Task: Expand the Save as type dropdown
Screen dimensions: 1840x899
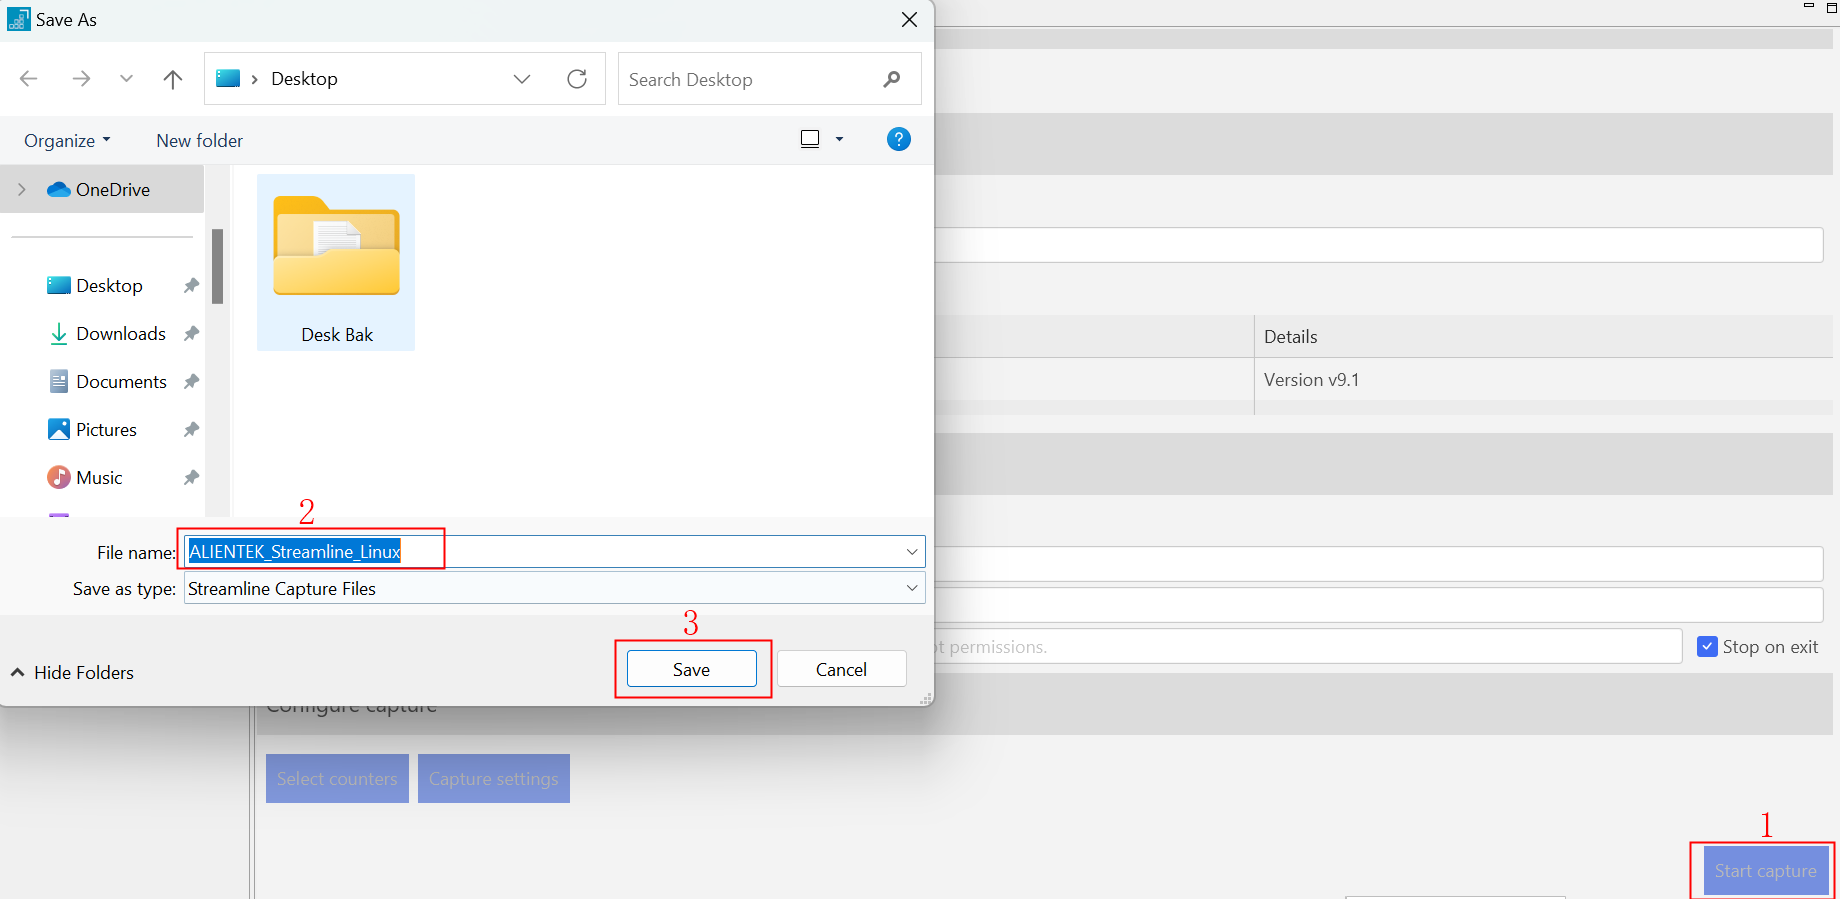Action: (911, 588)
